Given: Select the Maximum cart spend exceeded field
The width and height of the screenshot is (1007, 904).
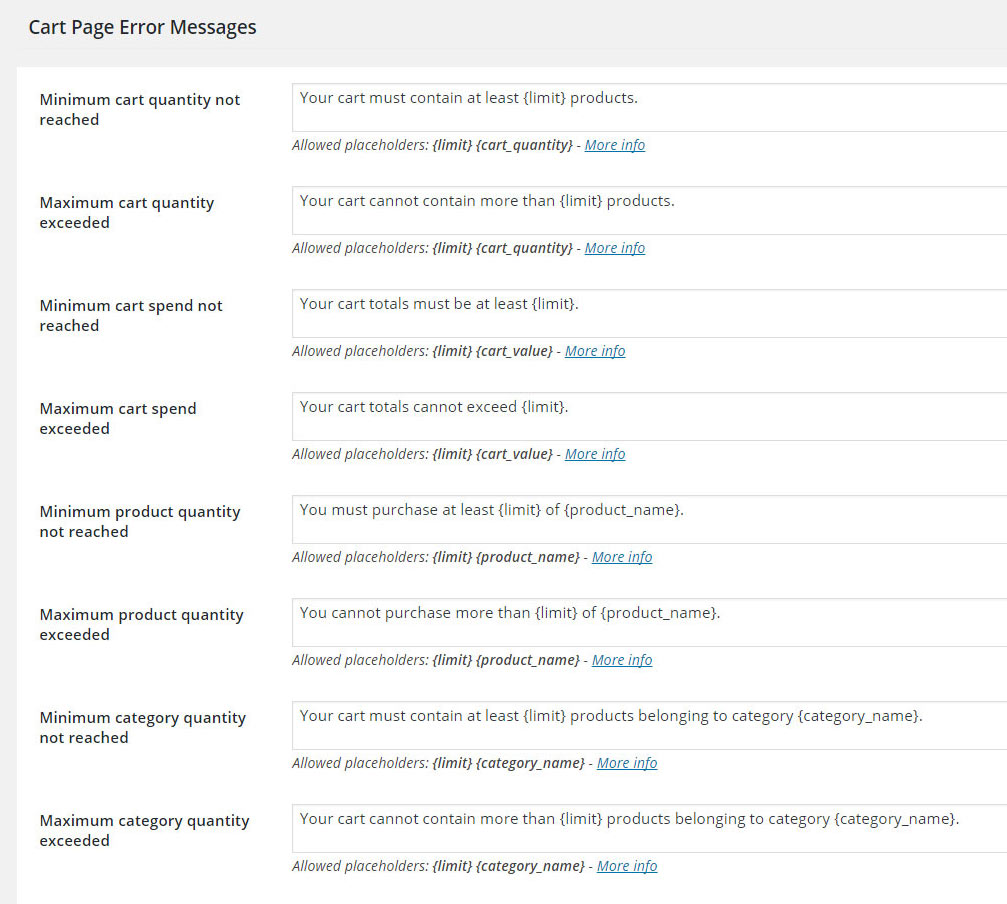Looking at the screenshot, I should [650, 416].
